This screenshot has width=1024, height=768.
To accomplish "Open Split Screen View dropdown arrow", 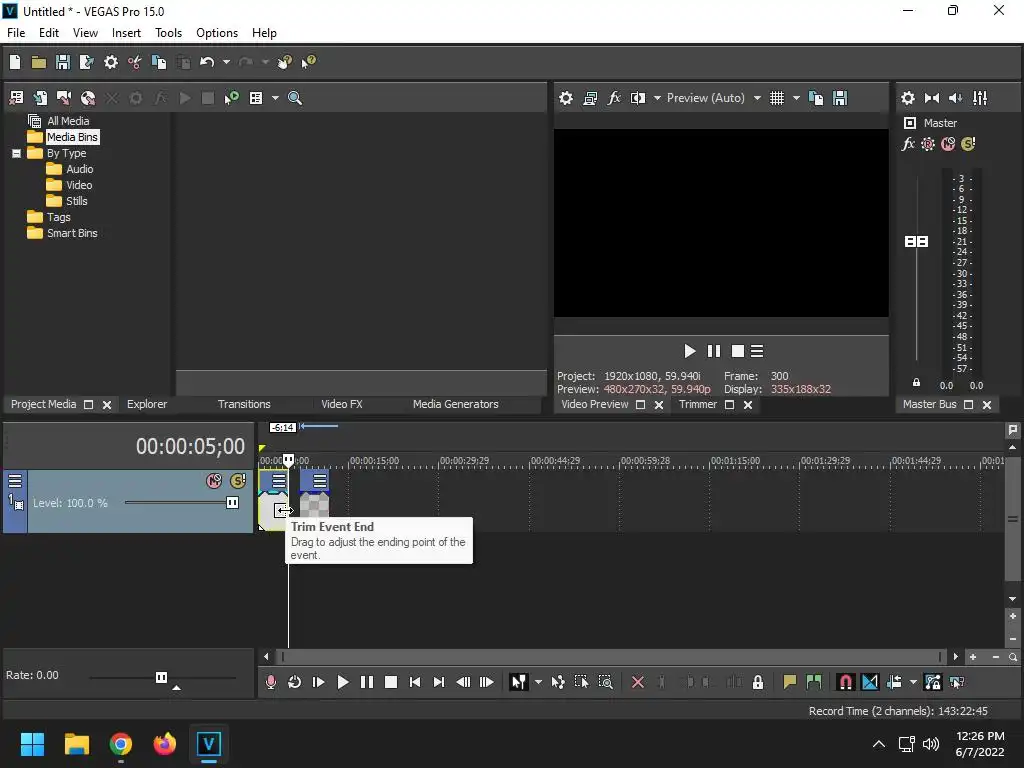I will (657, 98).
